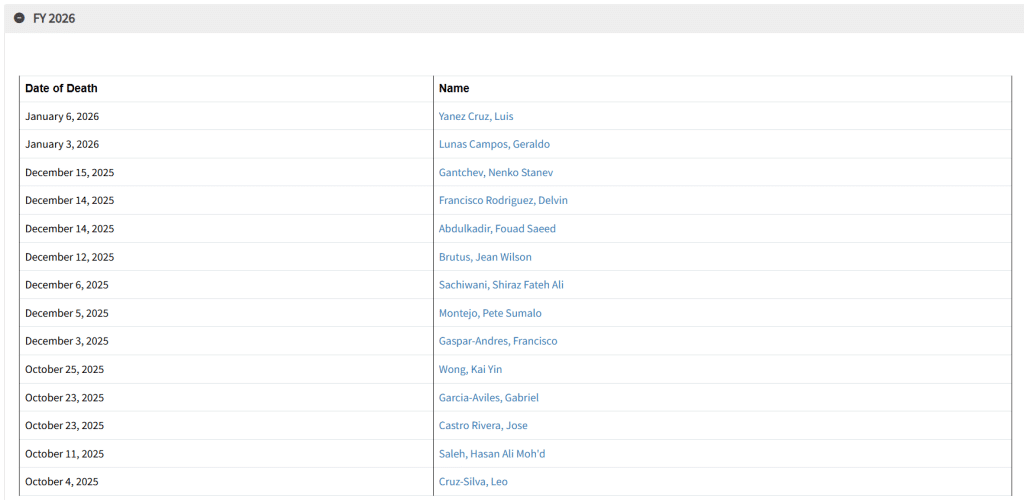The image size is (1024, 500).
Task: Open Castro Rivera, Jose link
Action: tap(482, 425)
